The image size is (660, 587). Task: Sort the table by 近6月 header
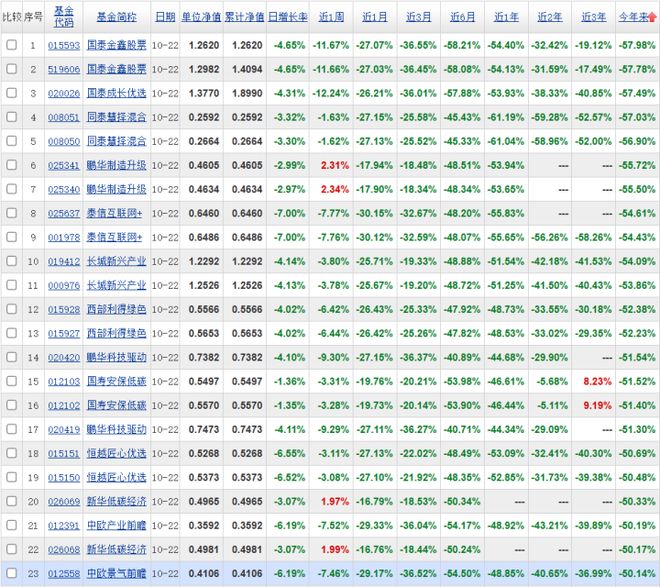tap(463, 17)
